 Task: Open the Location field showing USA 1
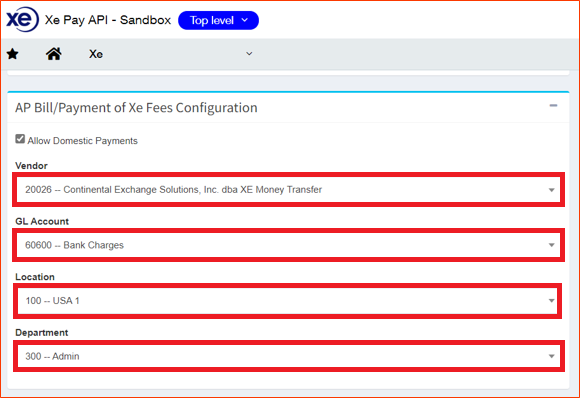click(x=288, y=301)
